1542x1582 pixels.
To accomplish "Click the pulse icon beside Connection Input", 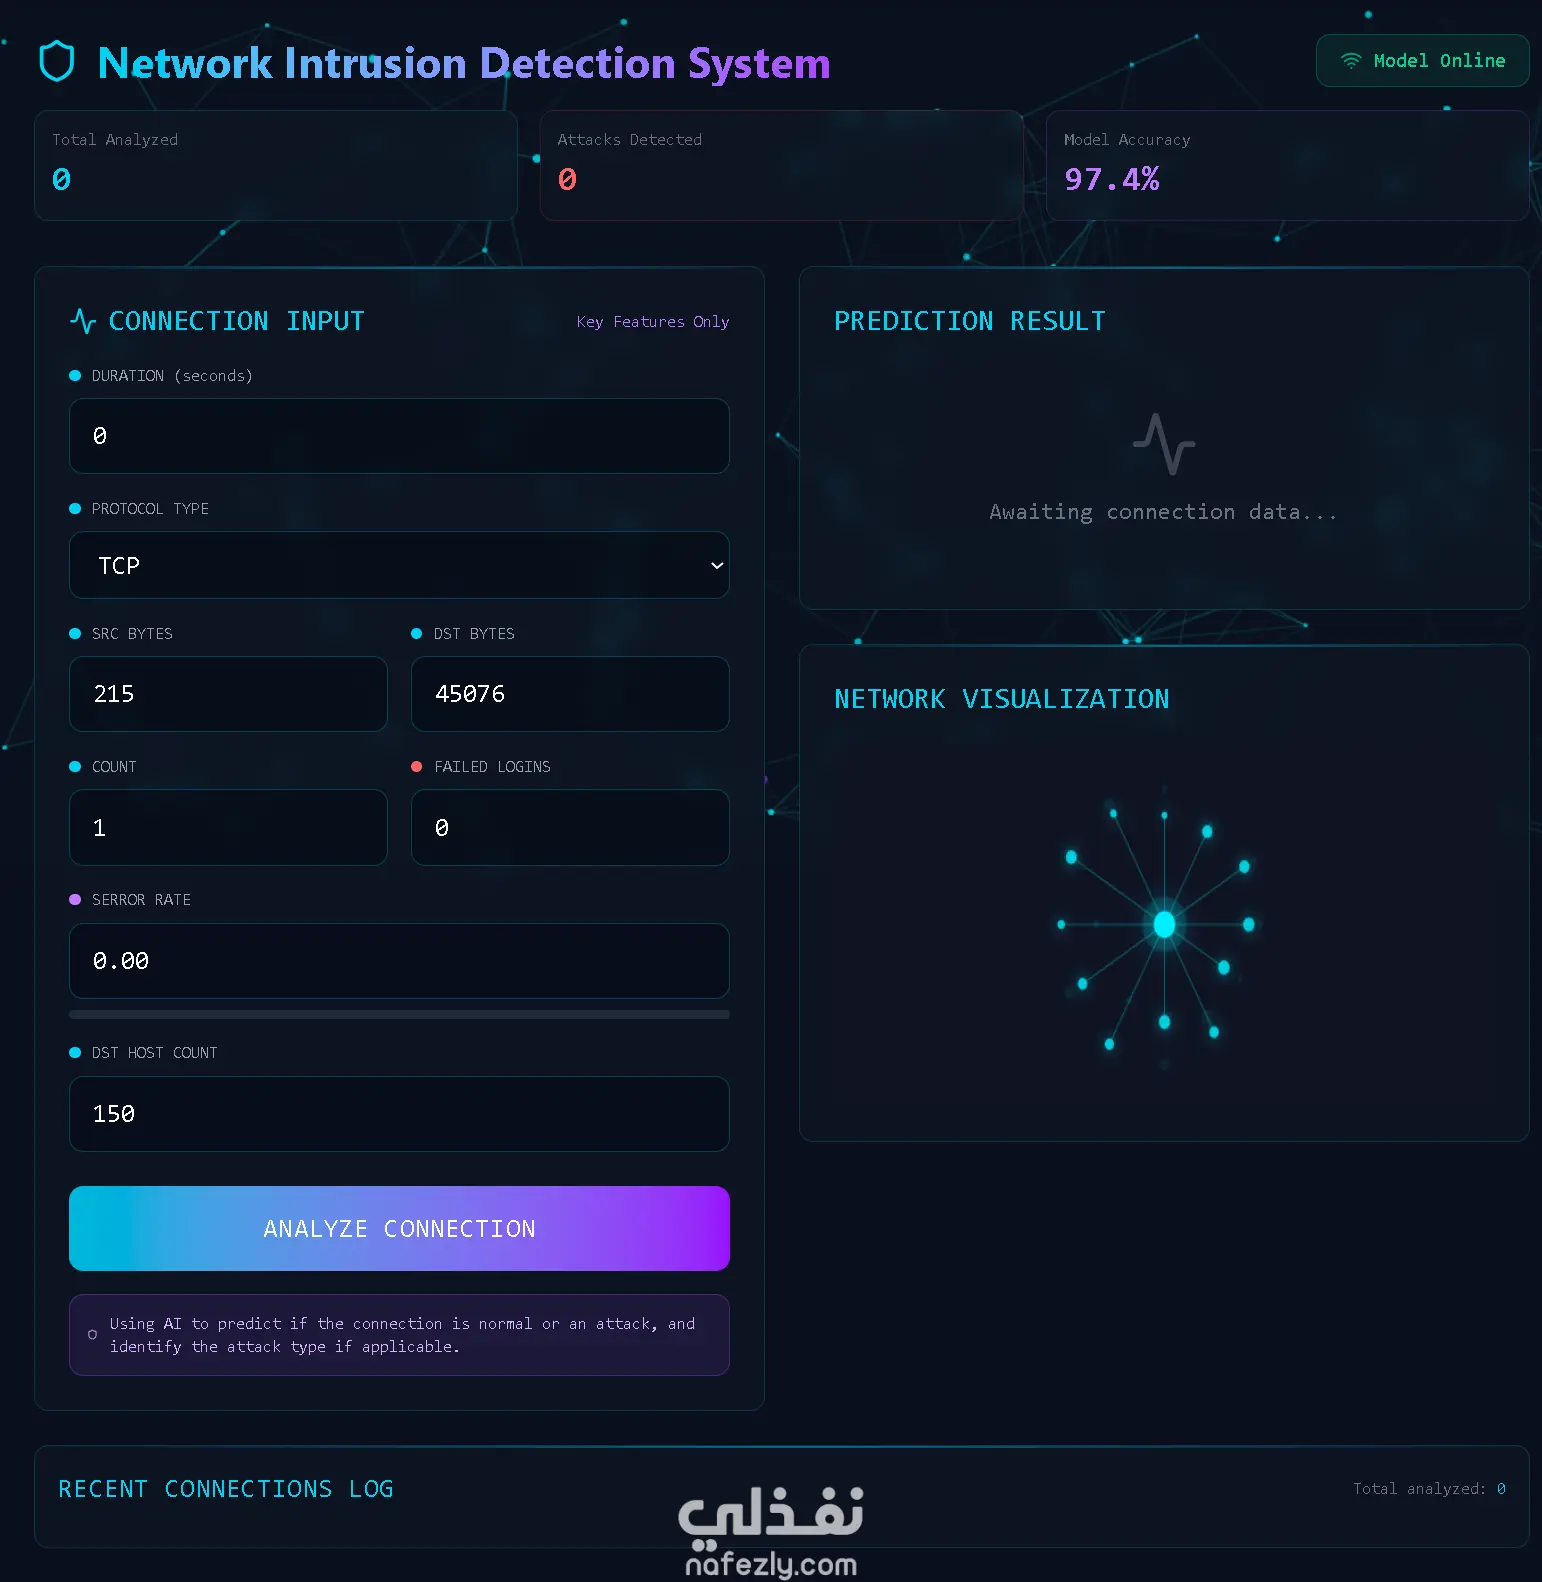I will point(83,321).
